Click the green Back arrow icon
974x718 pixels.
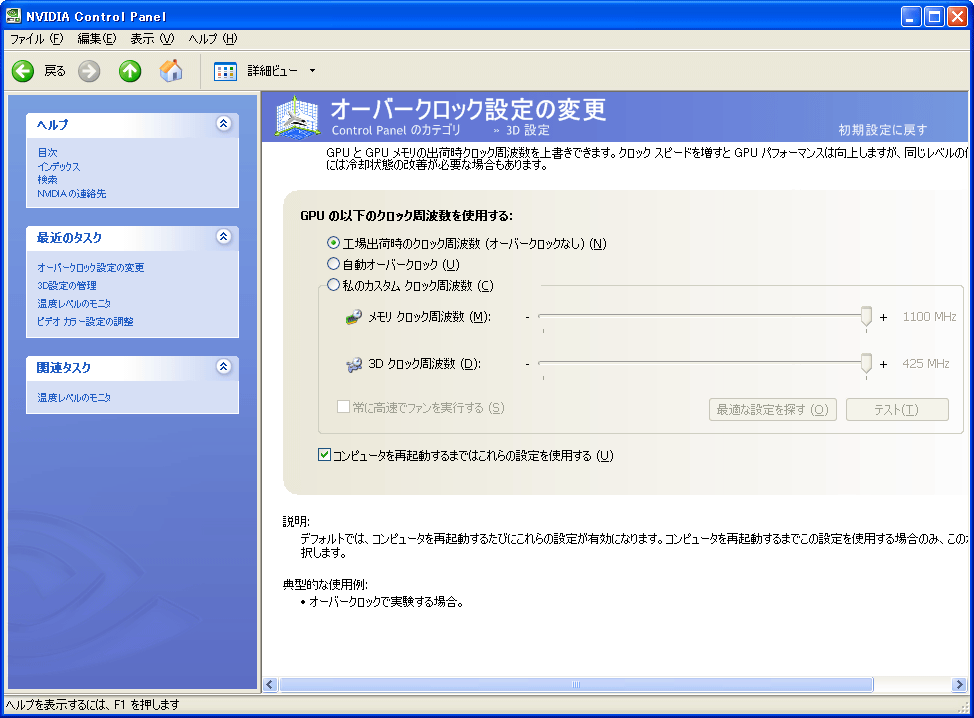click(23, 71)
